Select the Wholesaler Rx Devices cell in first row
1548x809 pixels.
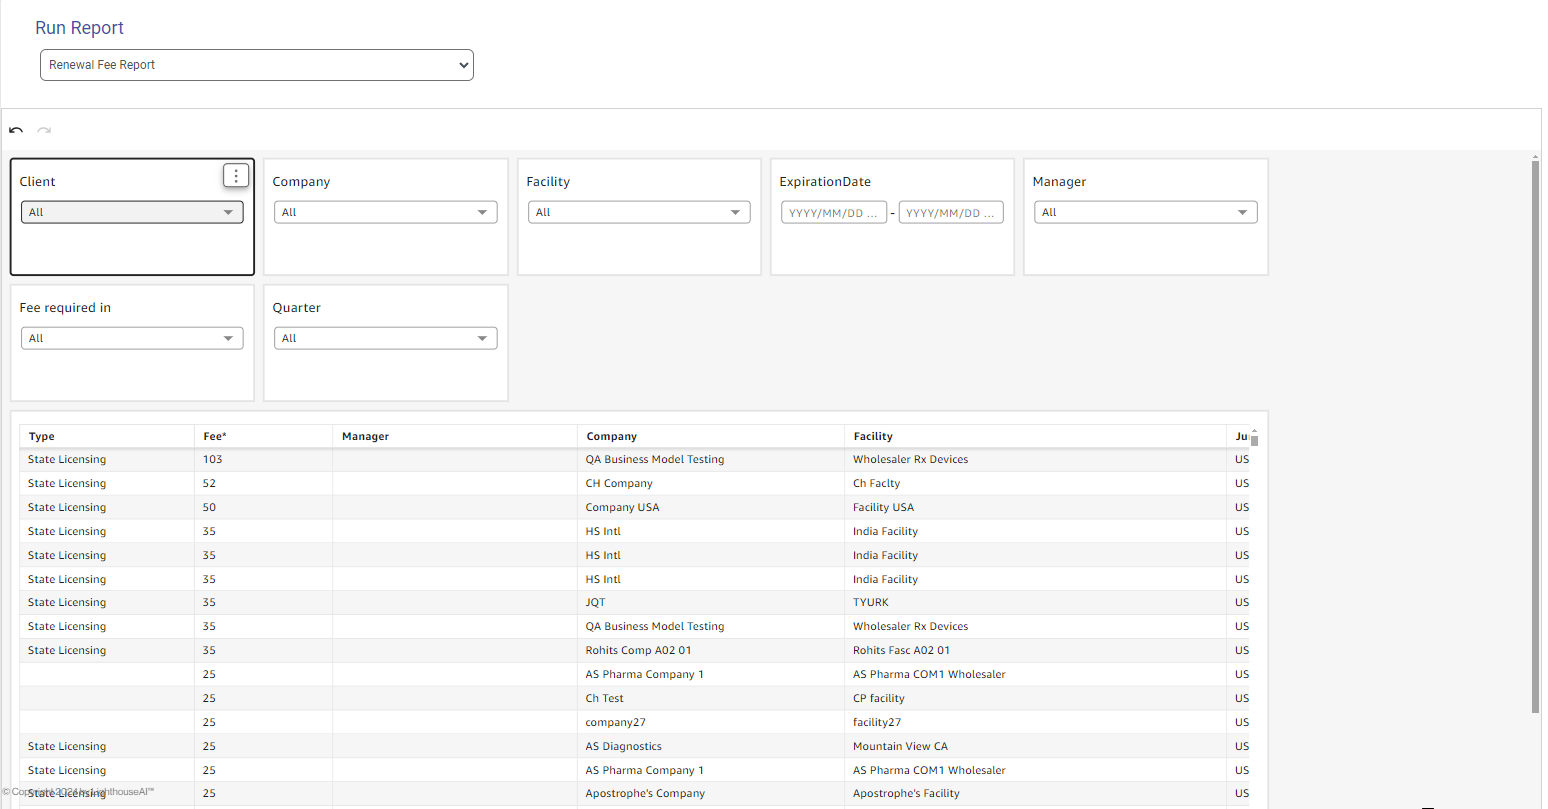(910, 460)
